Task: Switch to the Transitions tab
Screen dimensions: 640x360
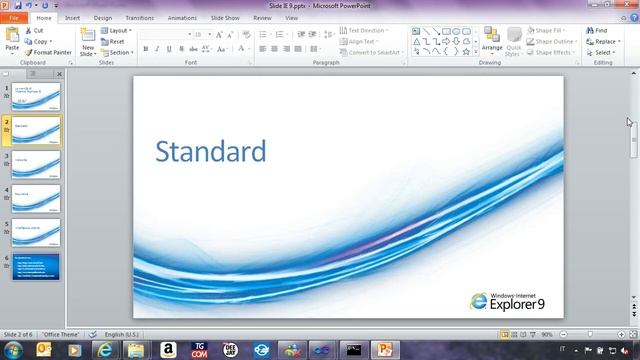Action: click(x=140, y=18)
